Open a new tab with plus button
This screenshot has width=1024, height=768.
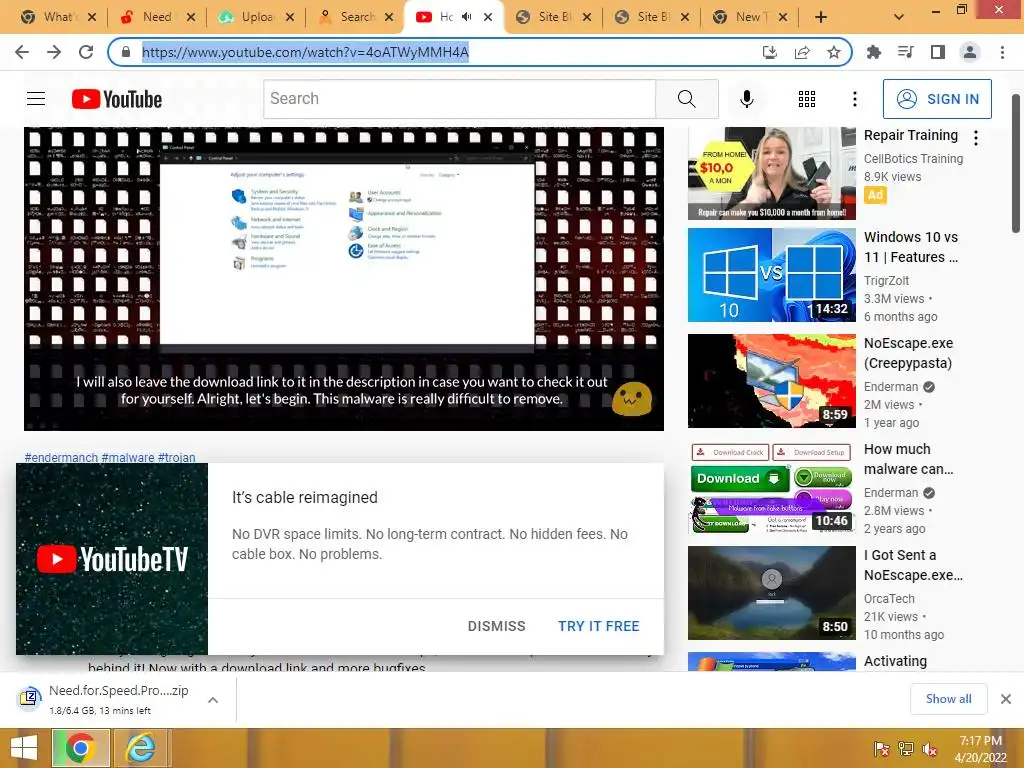[x=821, y=17]
